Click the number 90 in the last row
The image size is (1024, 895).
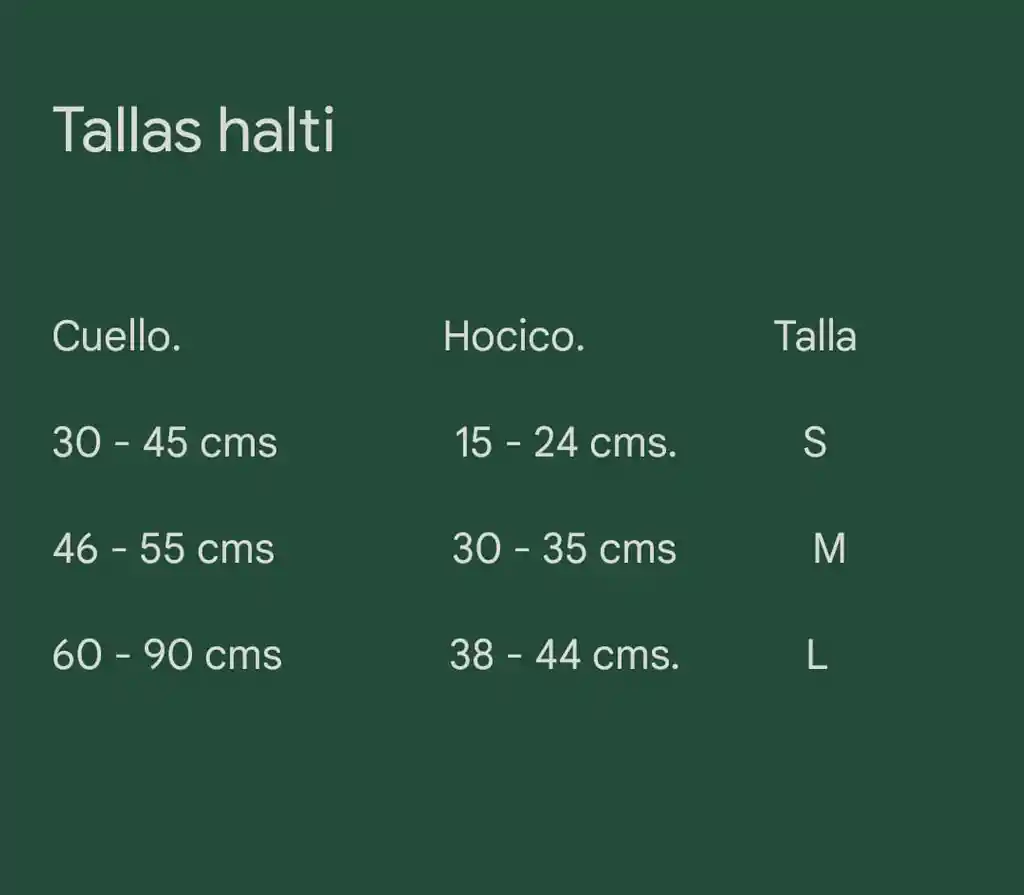point(168,654)
